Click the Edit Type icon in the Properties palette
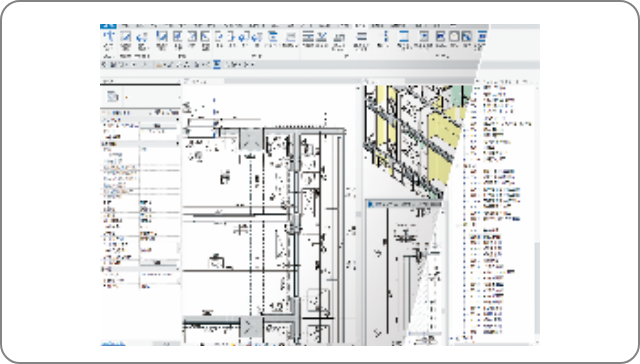640x364 pixels. [x=158, y=112]
